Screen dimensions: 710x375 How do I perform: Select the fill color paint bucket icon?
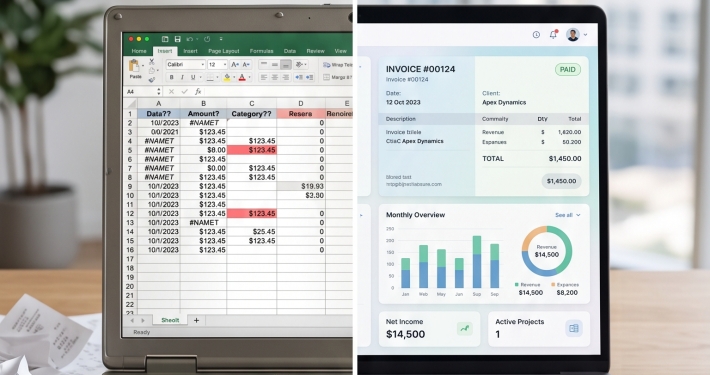coord(227,77)
